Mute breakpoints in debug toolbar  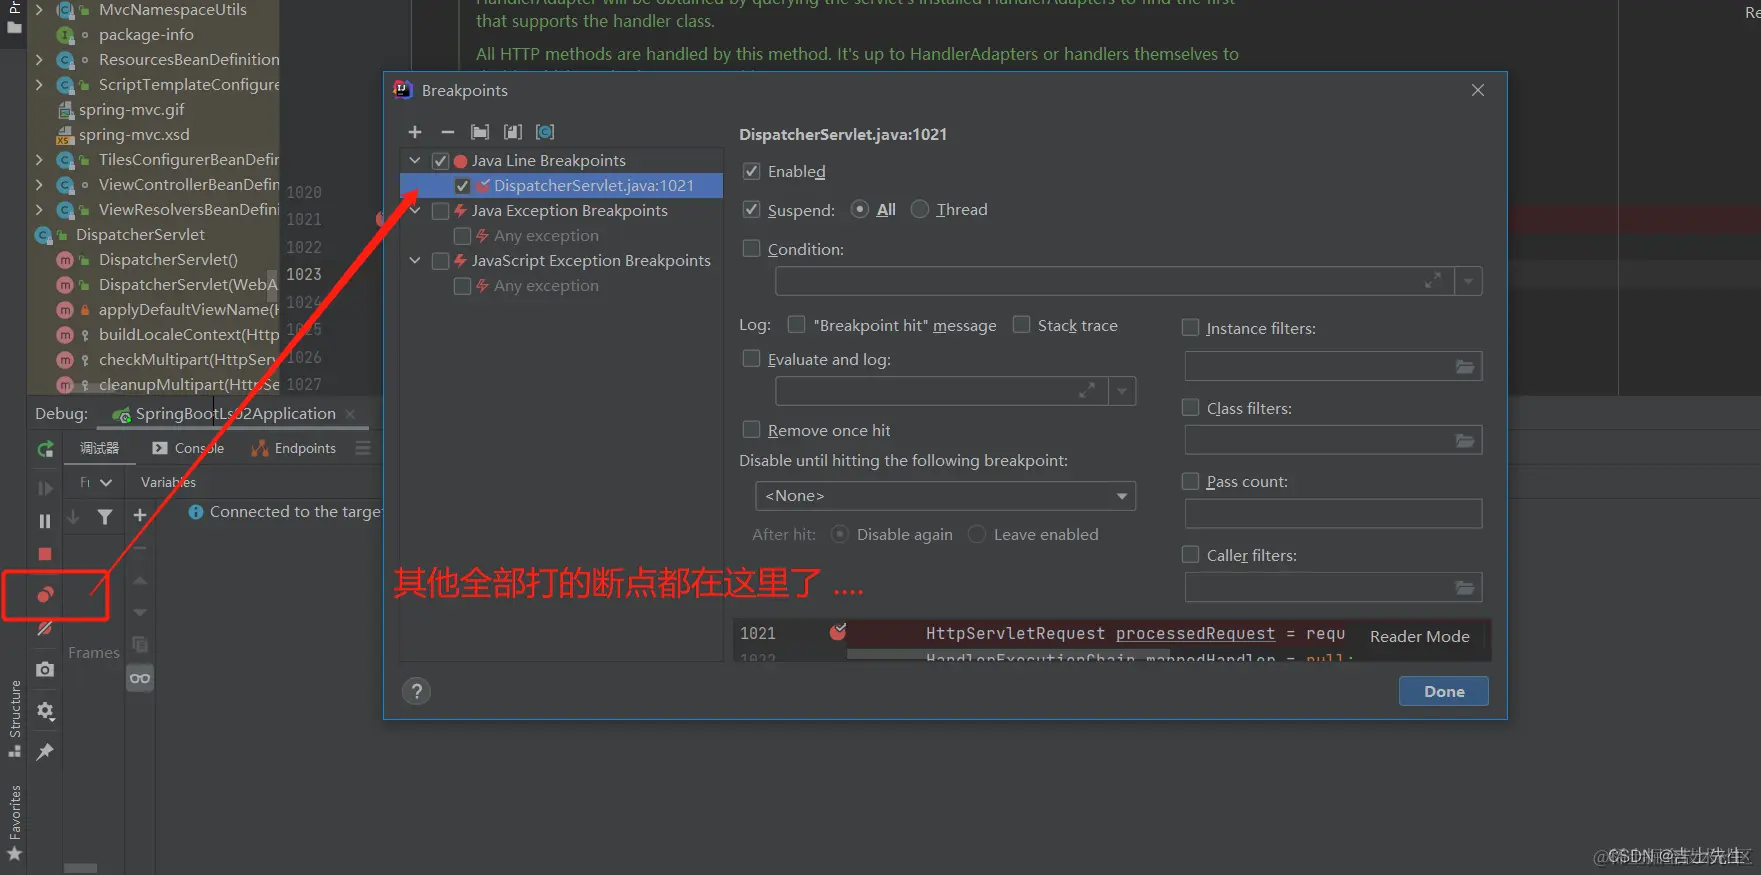[45, 629]
